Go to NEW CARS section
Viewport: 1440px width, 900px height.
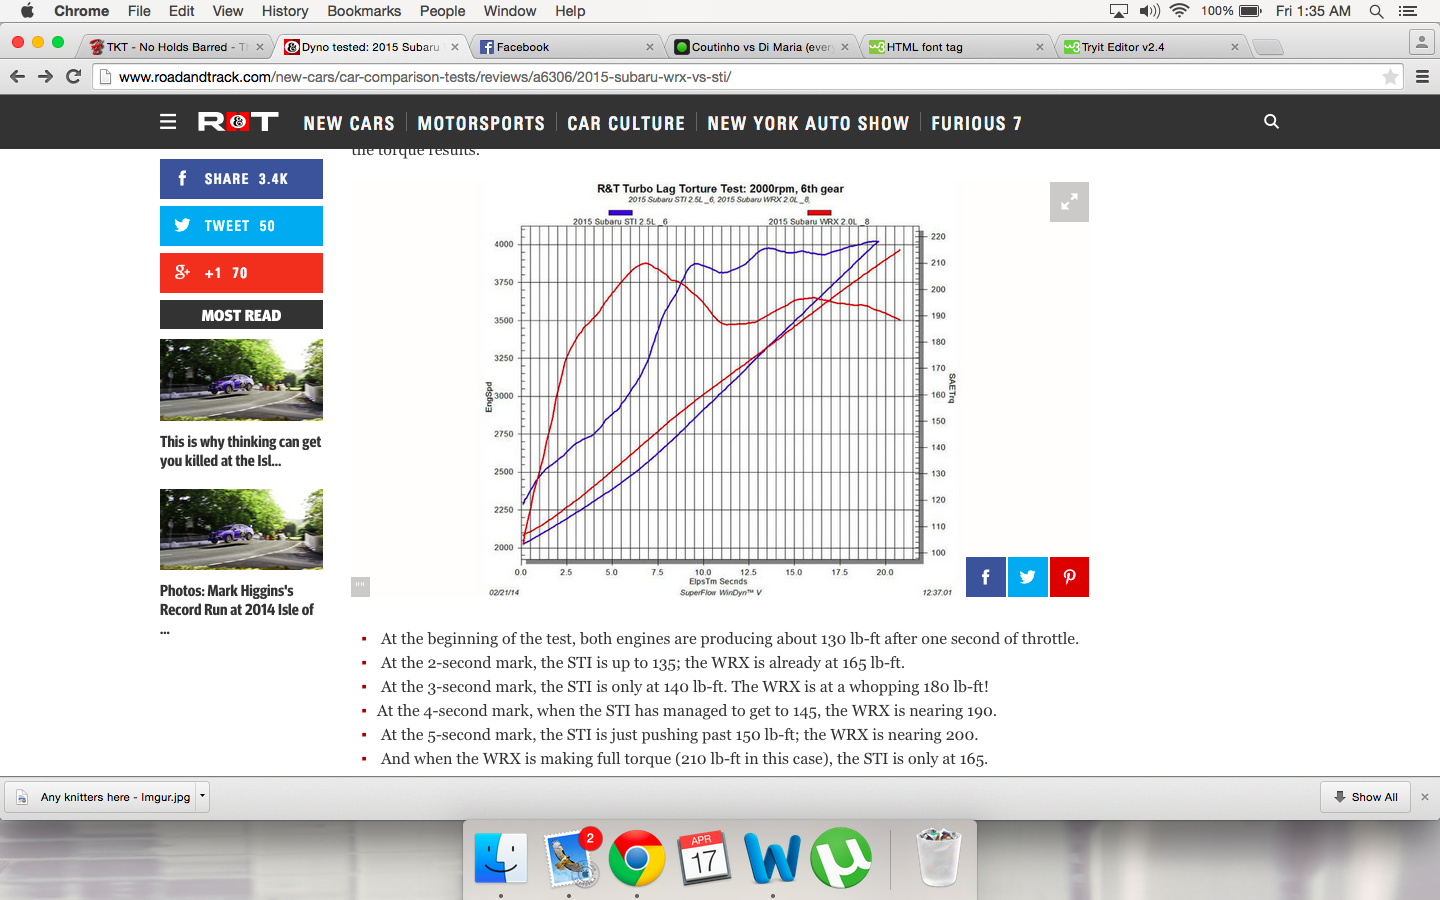coord(349,123)
